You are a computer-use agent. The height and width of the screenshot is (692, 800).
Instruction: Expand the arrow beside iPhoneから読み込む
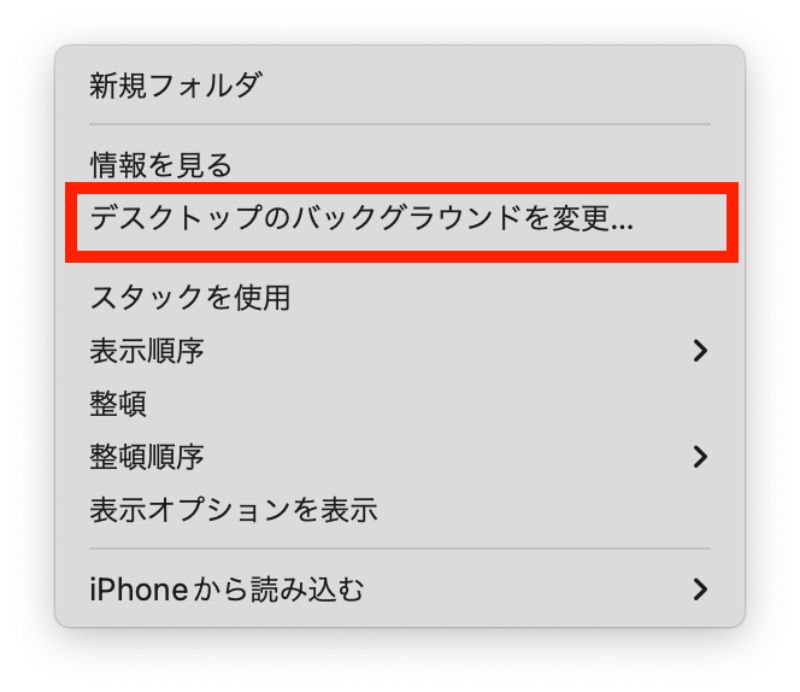point(701,589)
